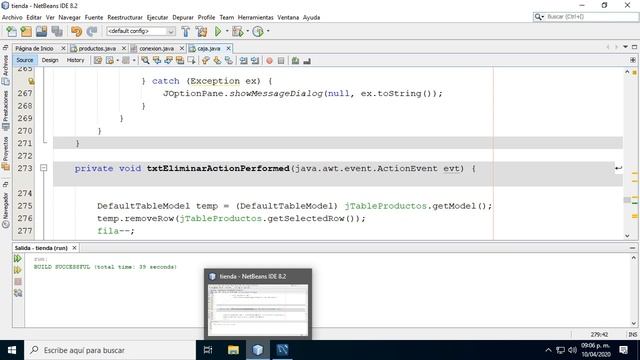Switch to Página de Inicio tab
This screenshot has width=640, height=360.
34,48
